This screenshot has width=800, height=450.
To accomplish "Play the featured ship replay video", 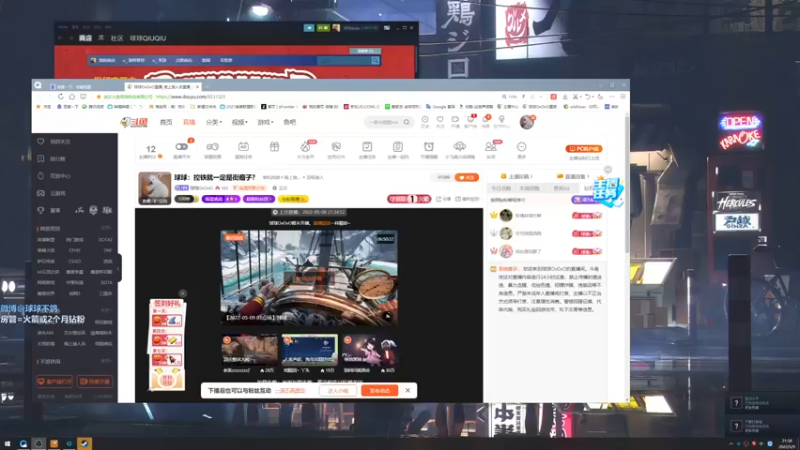I will (309, 278).
